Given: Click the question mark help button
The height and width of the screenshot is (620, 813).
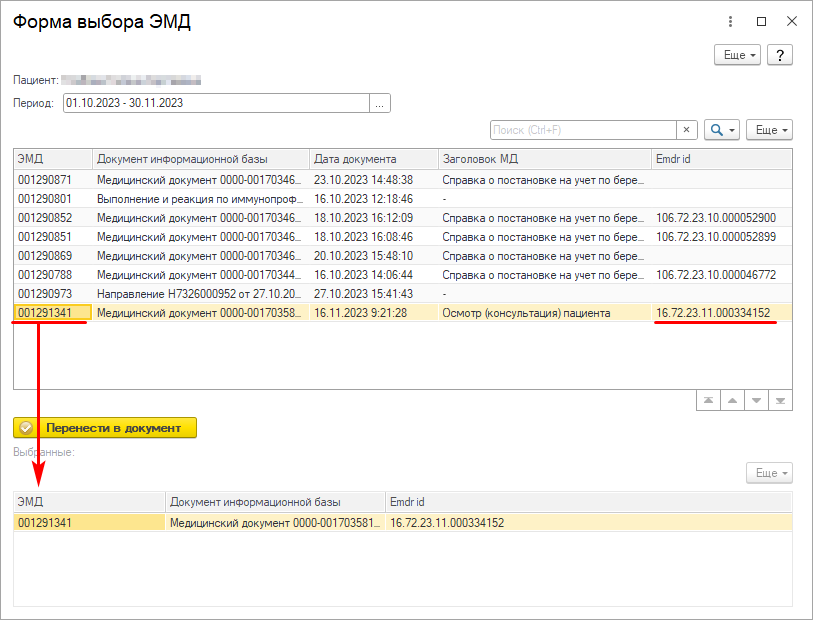Looking at the screenshot, I should tap(779, 55).
